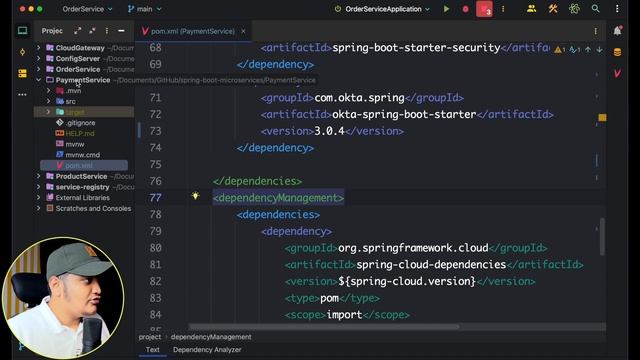Expand all in Project panel
This screenshot has height=360, width=640.
[x=77, y=31]
